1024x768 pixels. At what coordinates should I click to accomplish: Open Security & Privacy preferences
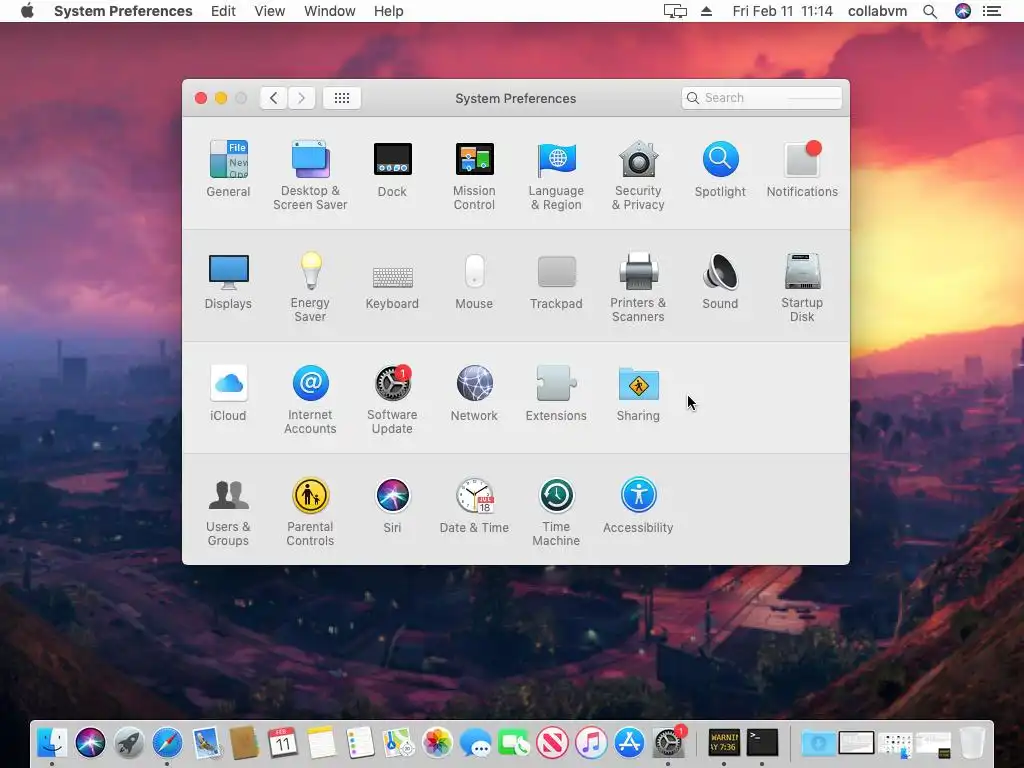[x=638, y=175]
